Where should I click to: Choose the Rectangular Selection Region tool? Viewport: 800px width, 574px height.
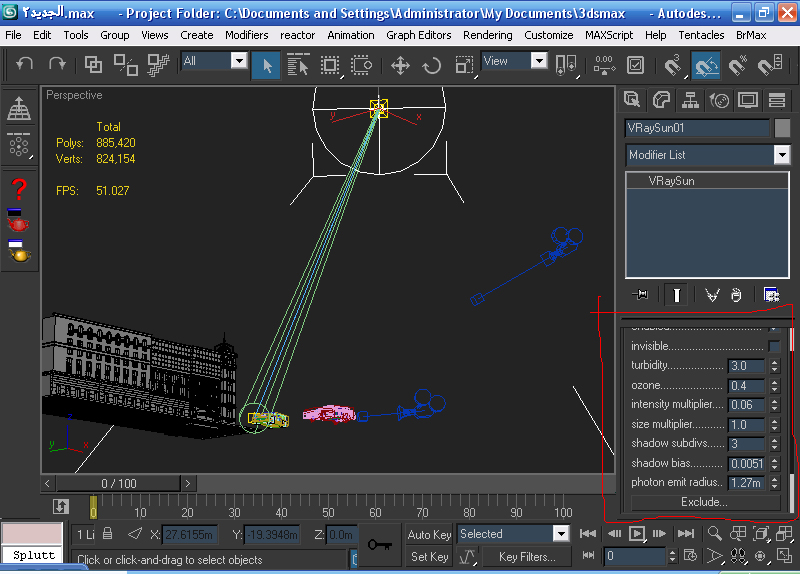click(x=330, y=65)
